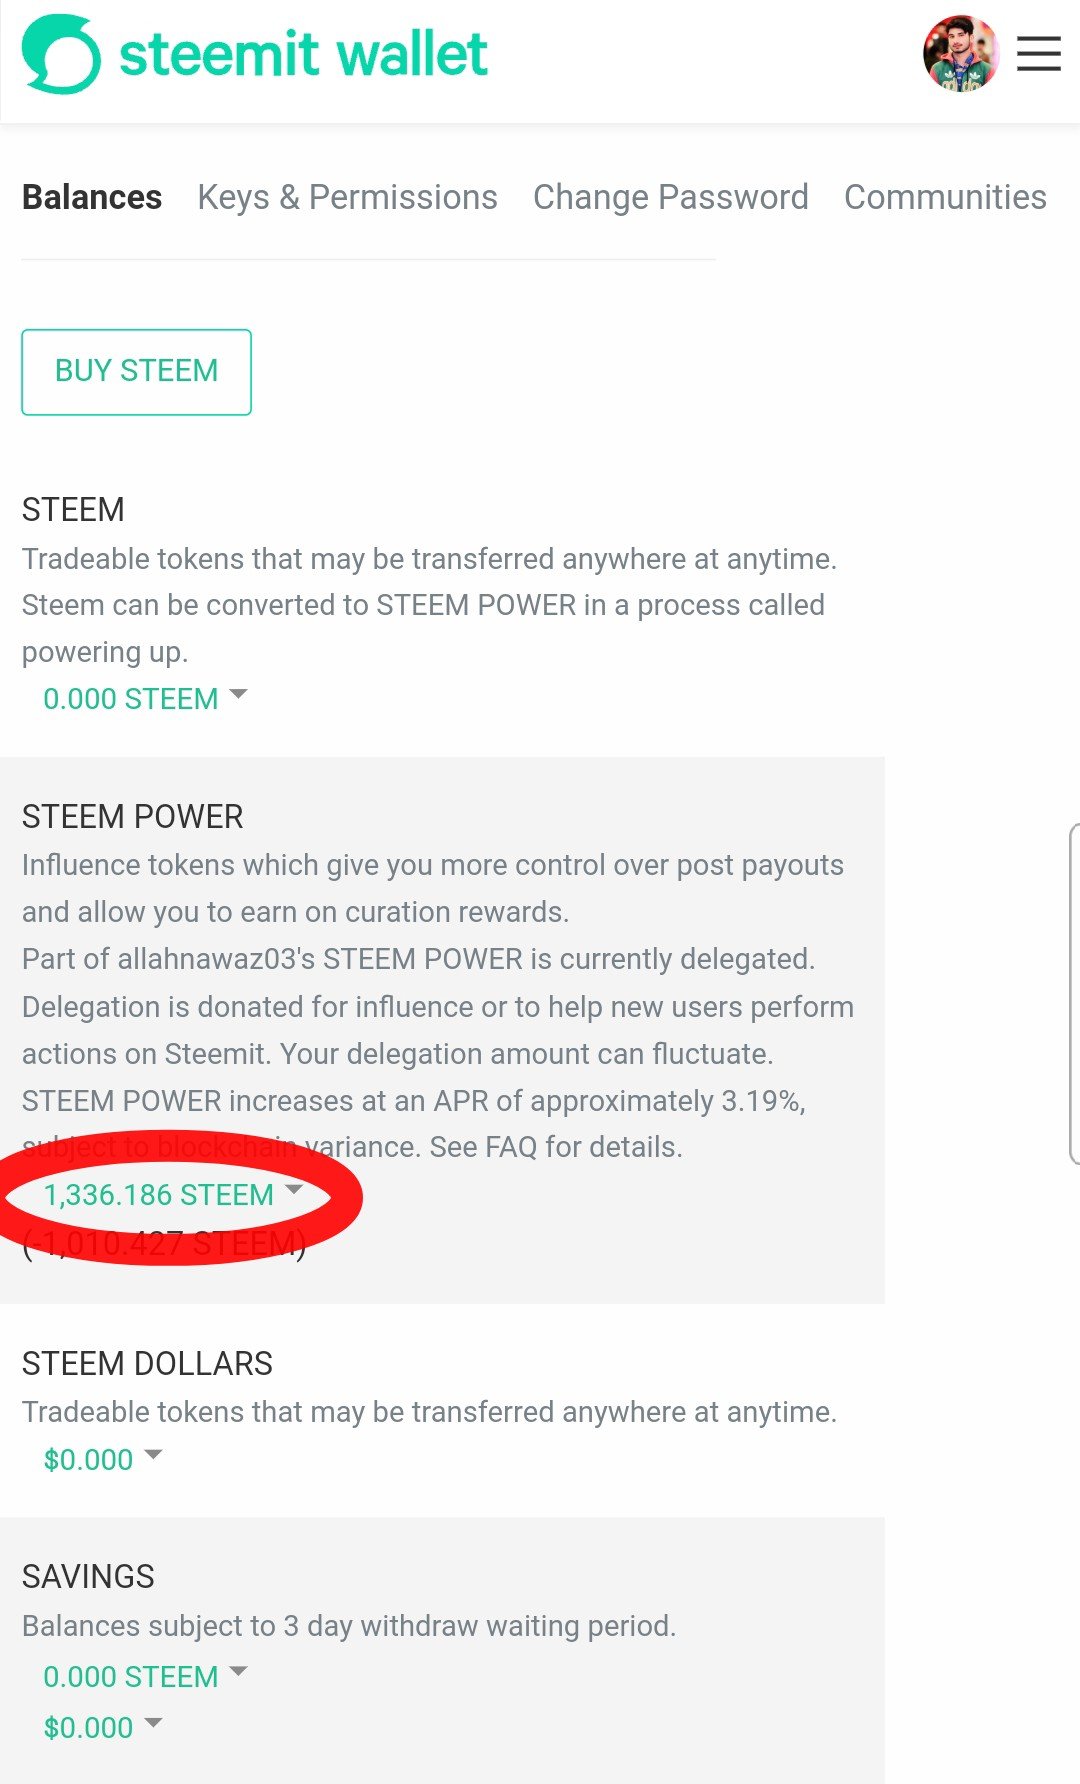Viewport: 1080px width, 1784px height.
Task: Click the STEEM POWER section heading
Action: coord(132,816)
